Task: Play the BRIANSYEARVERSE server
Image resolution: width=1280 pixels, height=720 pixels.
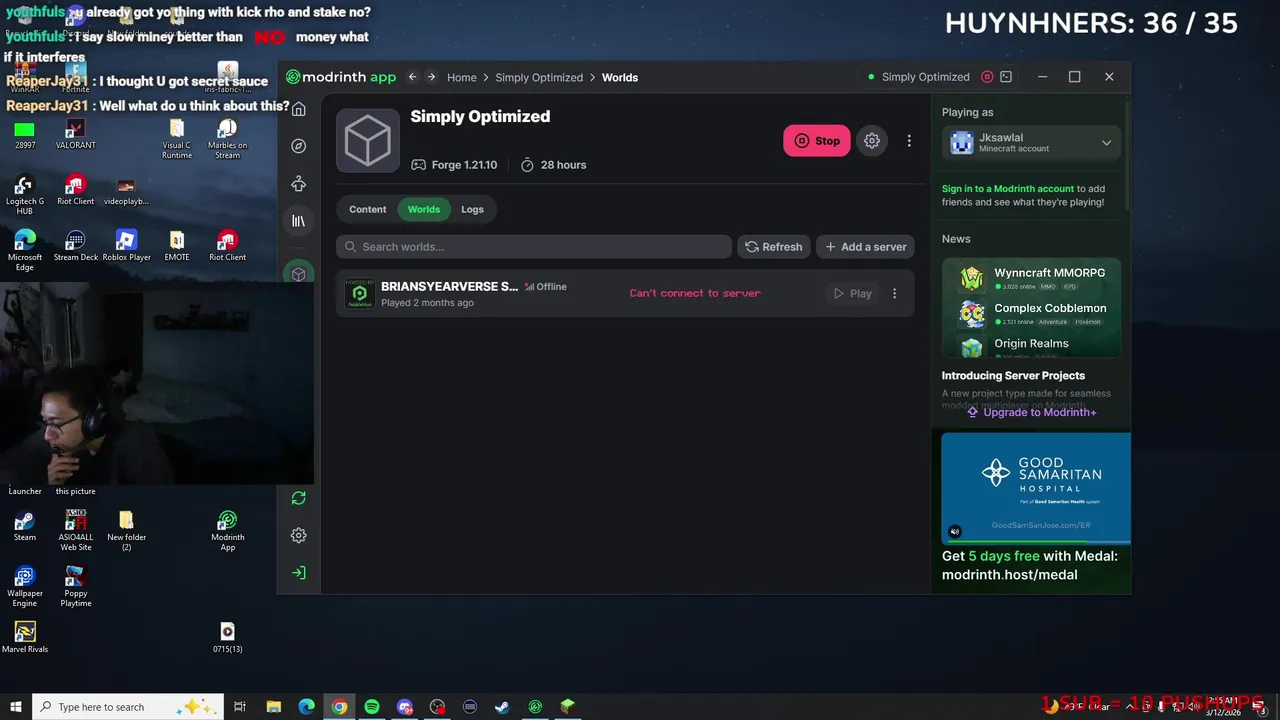Action: tap(853, 293)
